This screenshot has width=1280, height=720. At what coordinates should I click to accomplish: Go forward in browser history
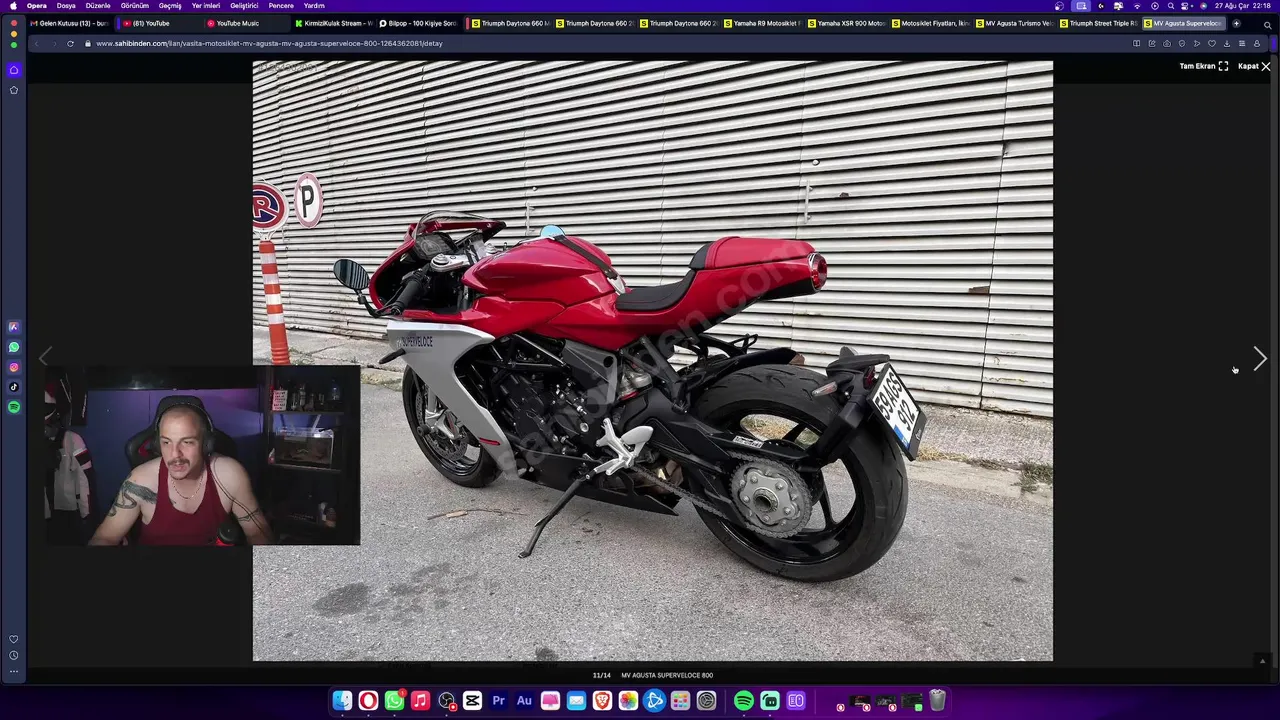[x=53, y=43]
